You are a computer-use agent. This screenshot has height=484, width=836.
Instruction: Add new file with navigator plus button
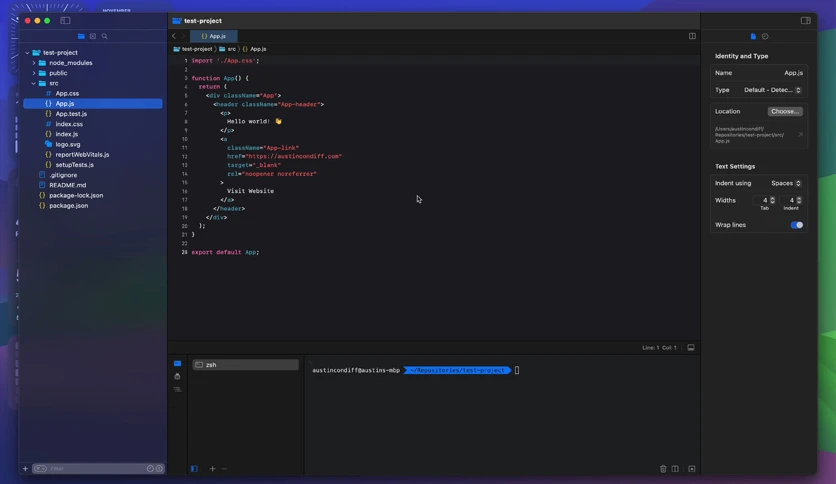(25, 469)
